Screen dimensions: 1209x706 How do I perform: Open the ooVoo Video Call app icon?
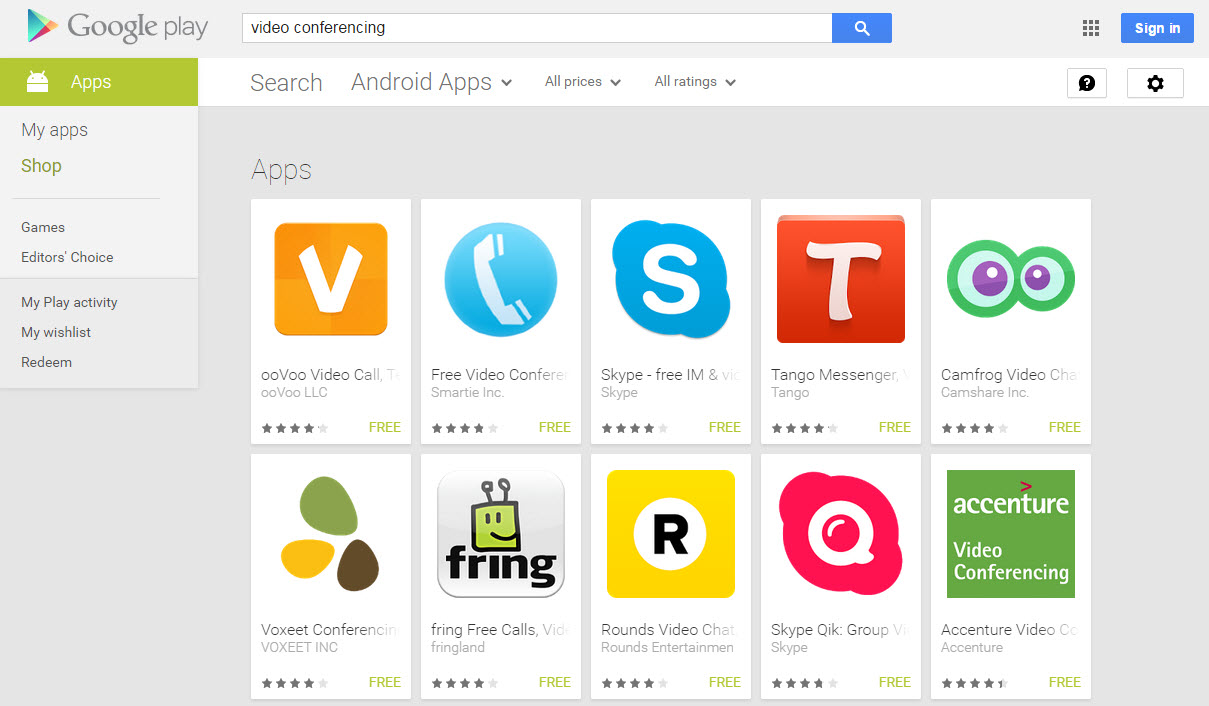point(331,279)
